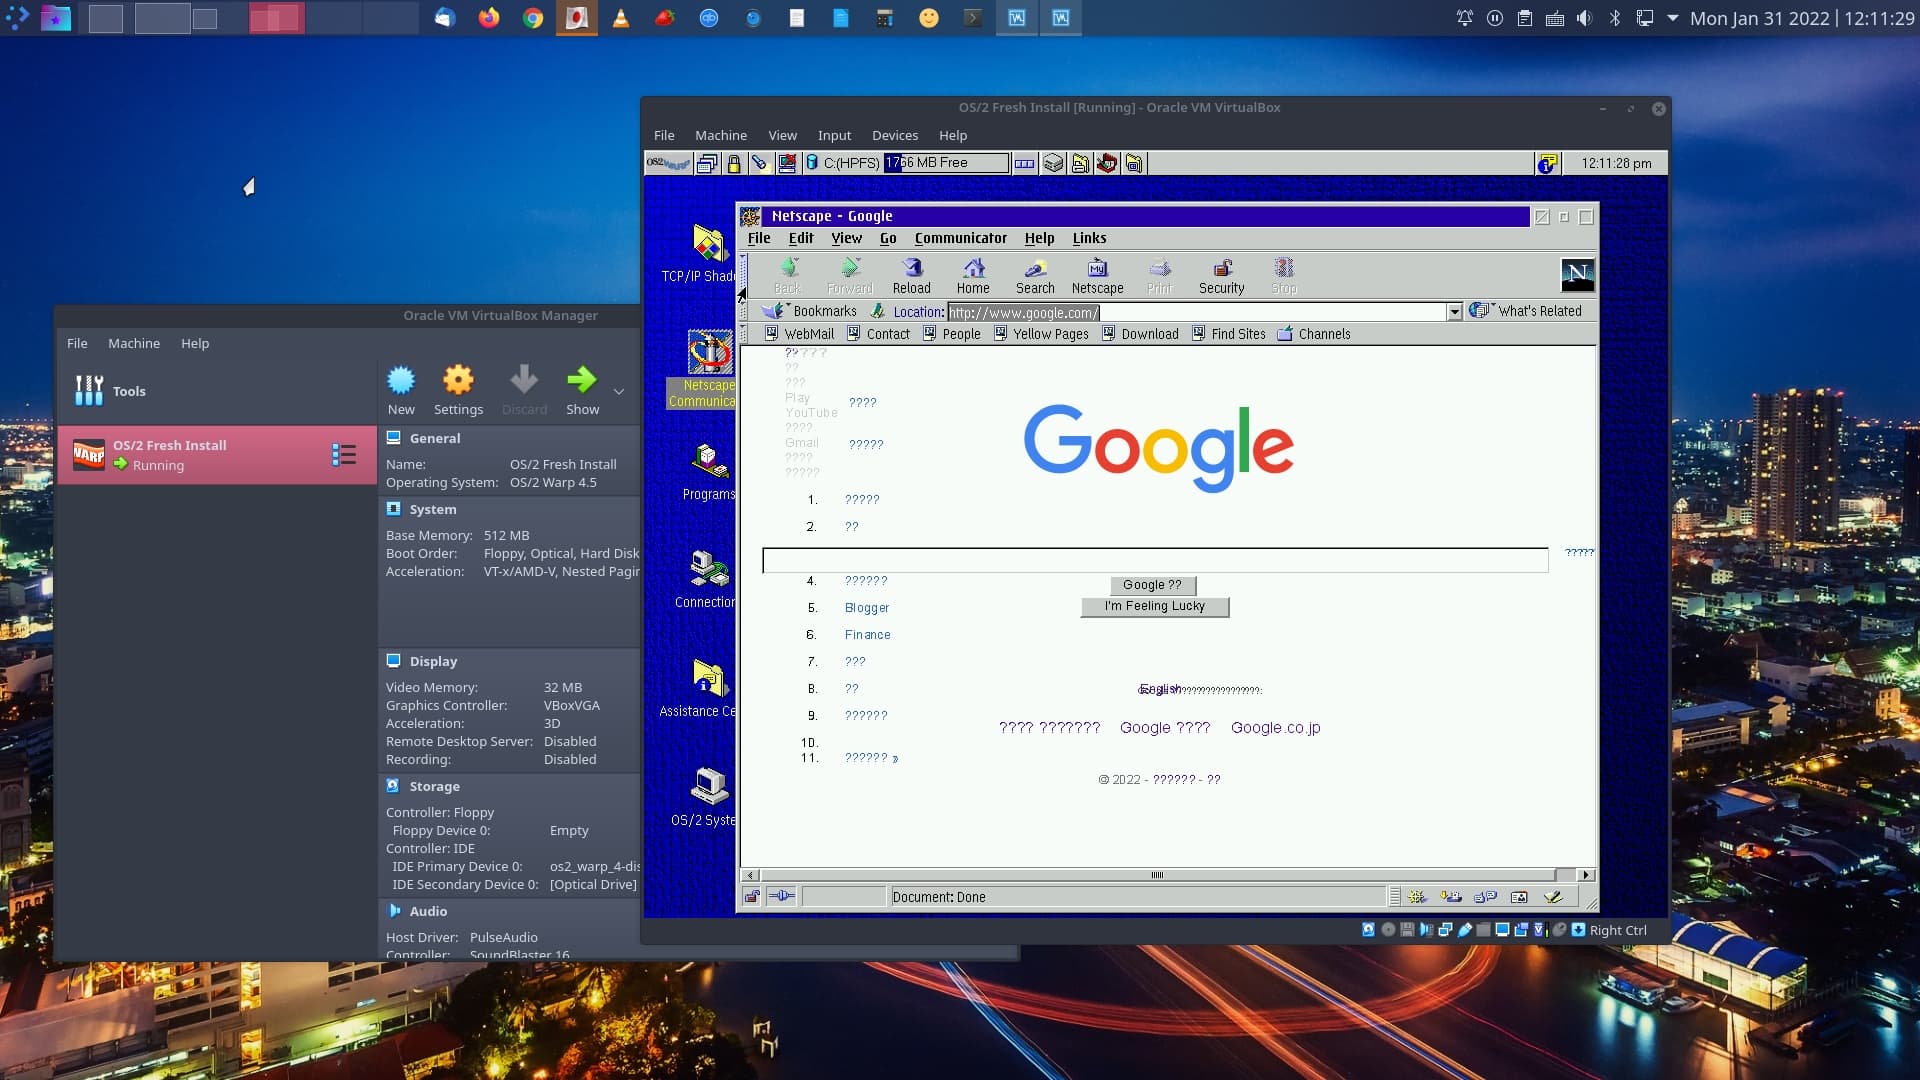Image resolution: width=1920 pixels, height=1080 pixels.
Task: Click the Reload icon in Netscape toolbar
Action: [911, 268]
